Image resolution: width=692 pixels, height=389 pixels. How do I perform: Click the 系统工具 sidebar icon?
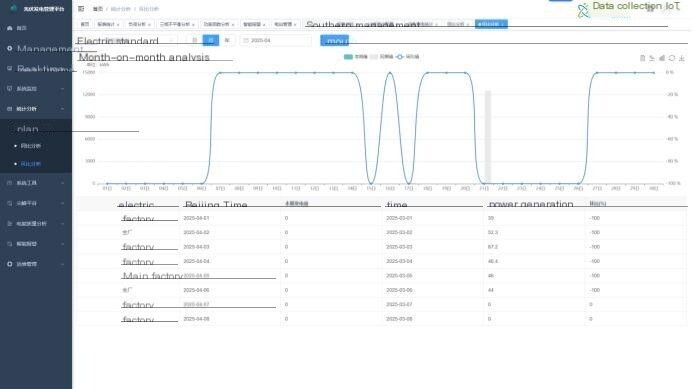coord(10,183)
